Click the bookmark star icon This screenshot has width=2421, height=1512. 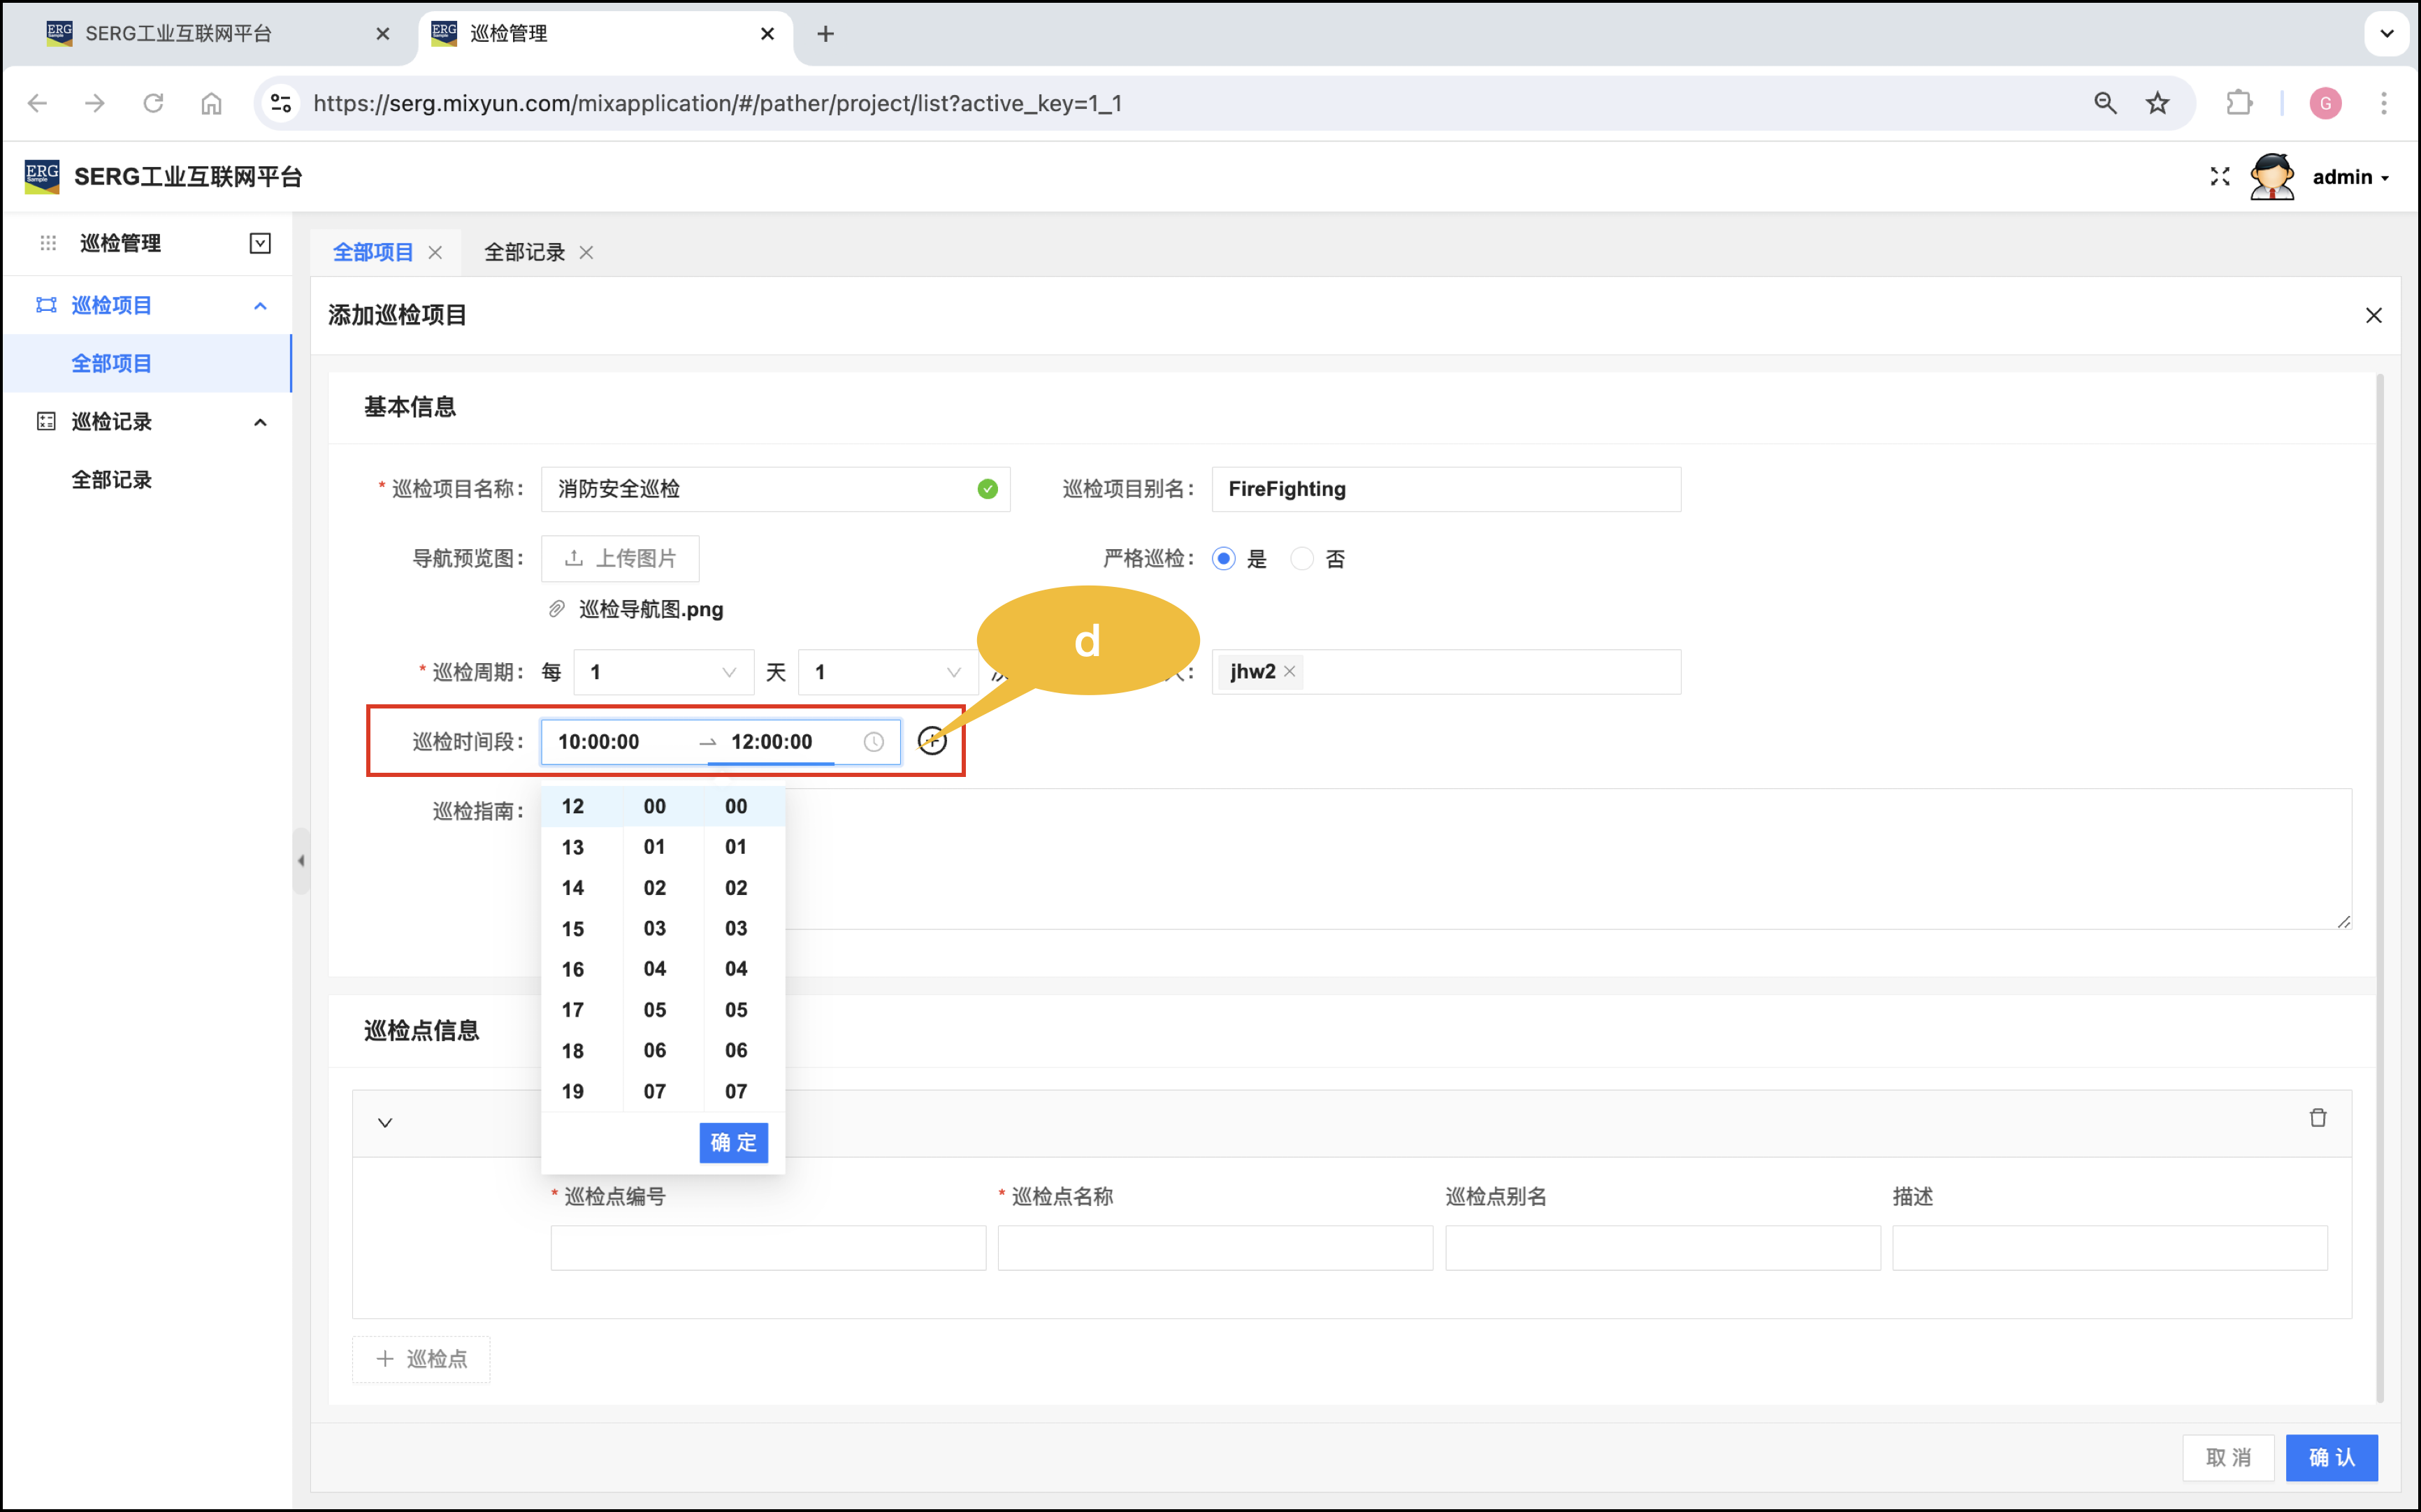click(x=2157, y=103)
